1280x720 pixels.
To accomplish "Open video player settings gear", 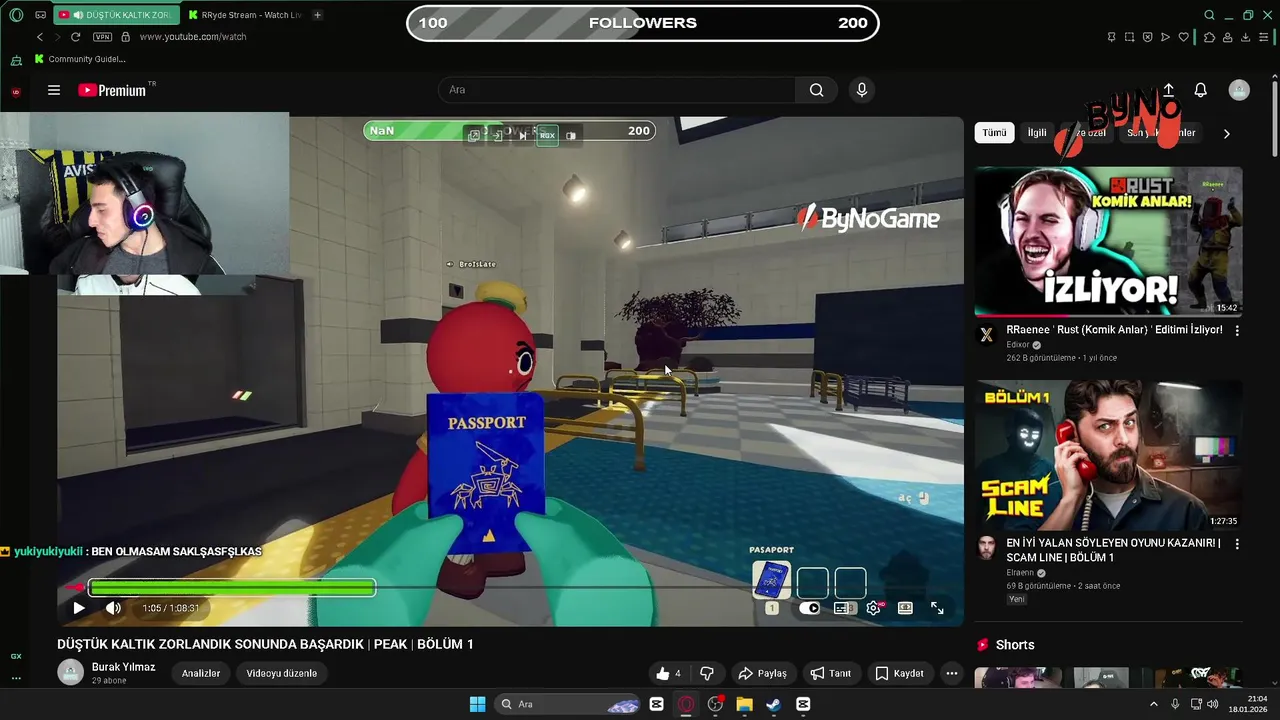I will [874, 608].
